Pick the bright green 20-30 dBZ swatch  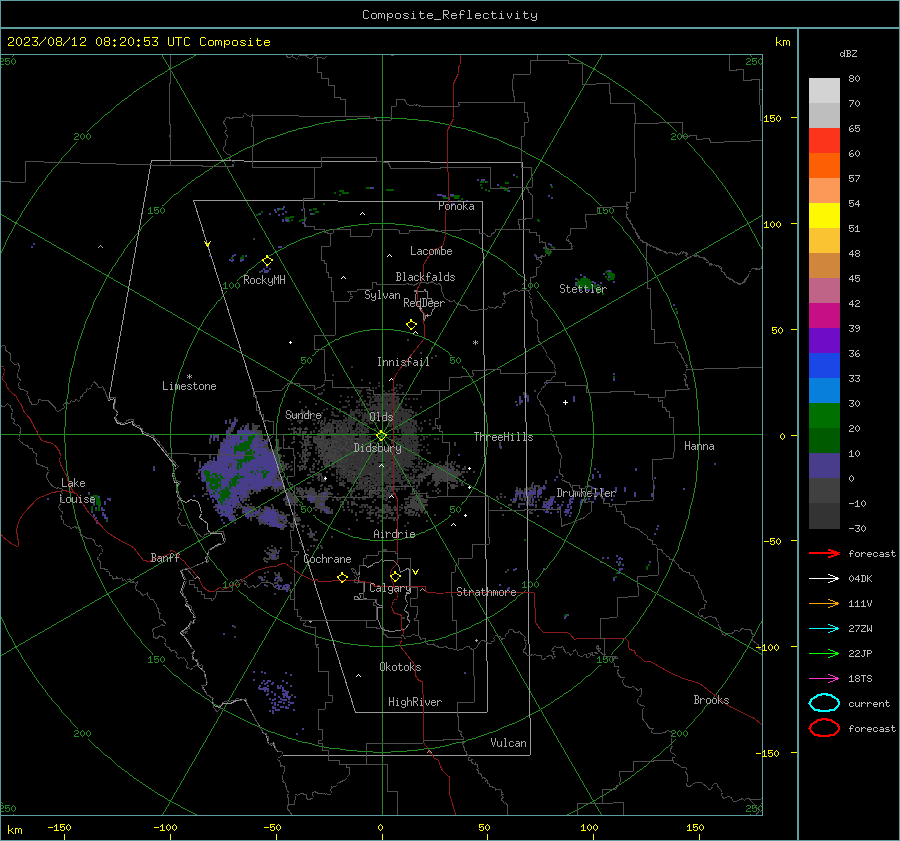tap(824, 416)
